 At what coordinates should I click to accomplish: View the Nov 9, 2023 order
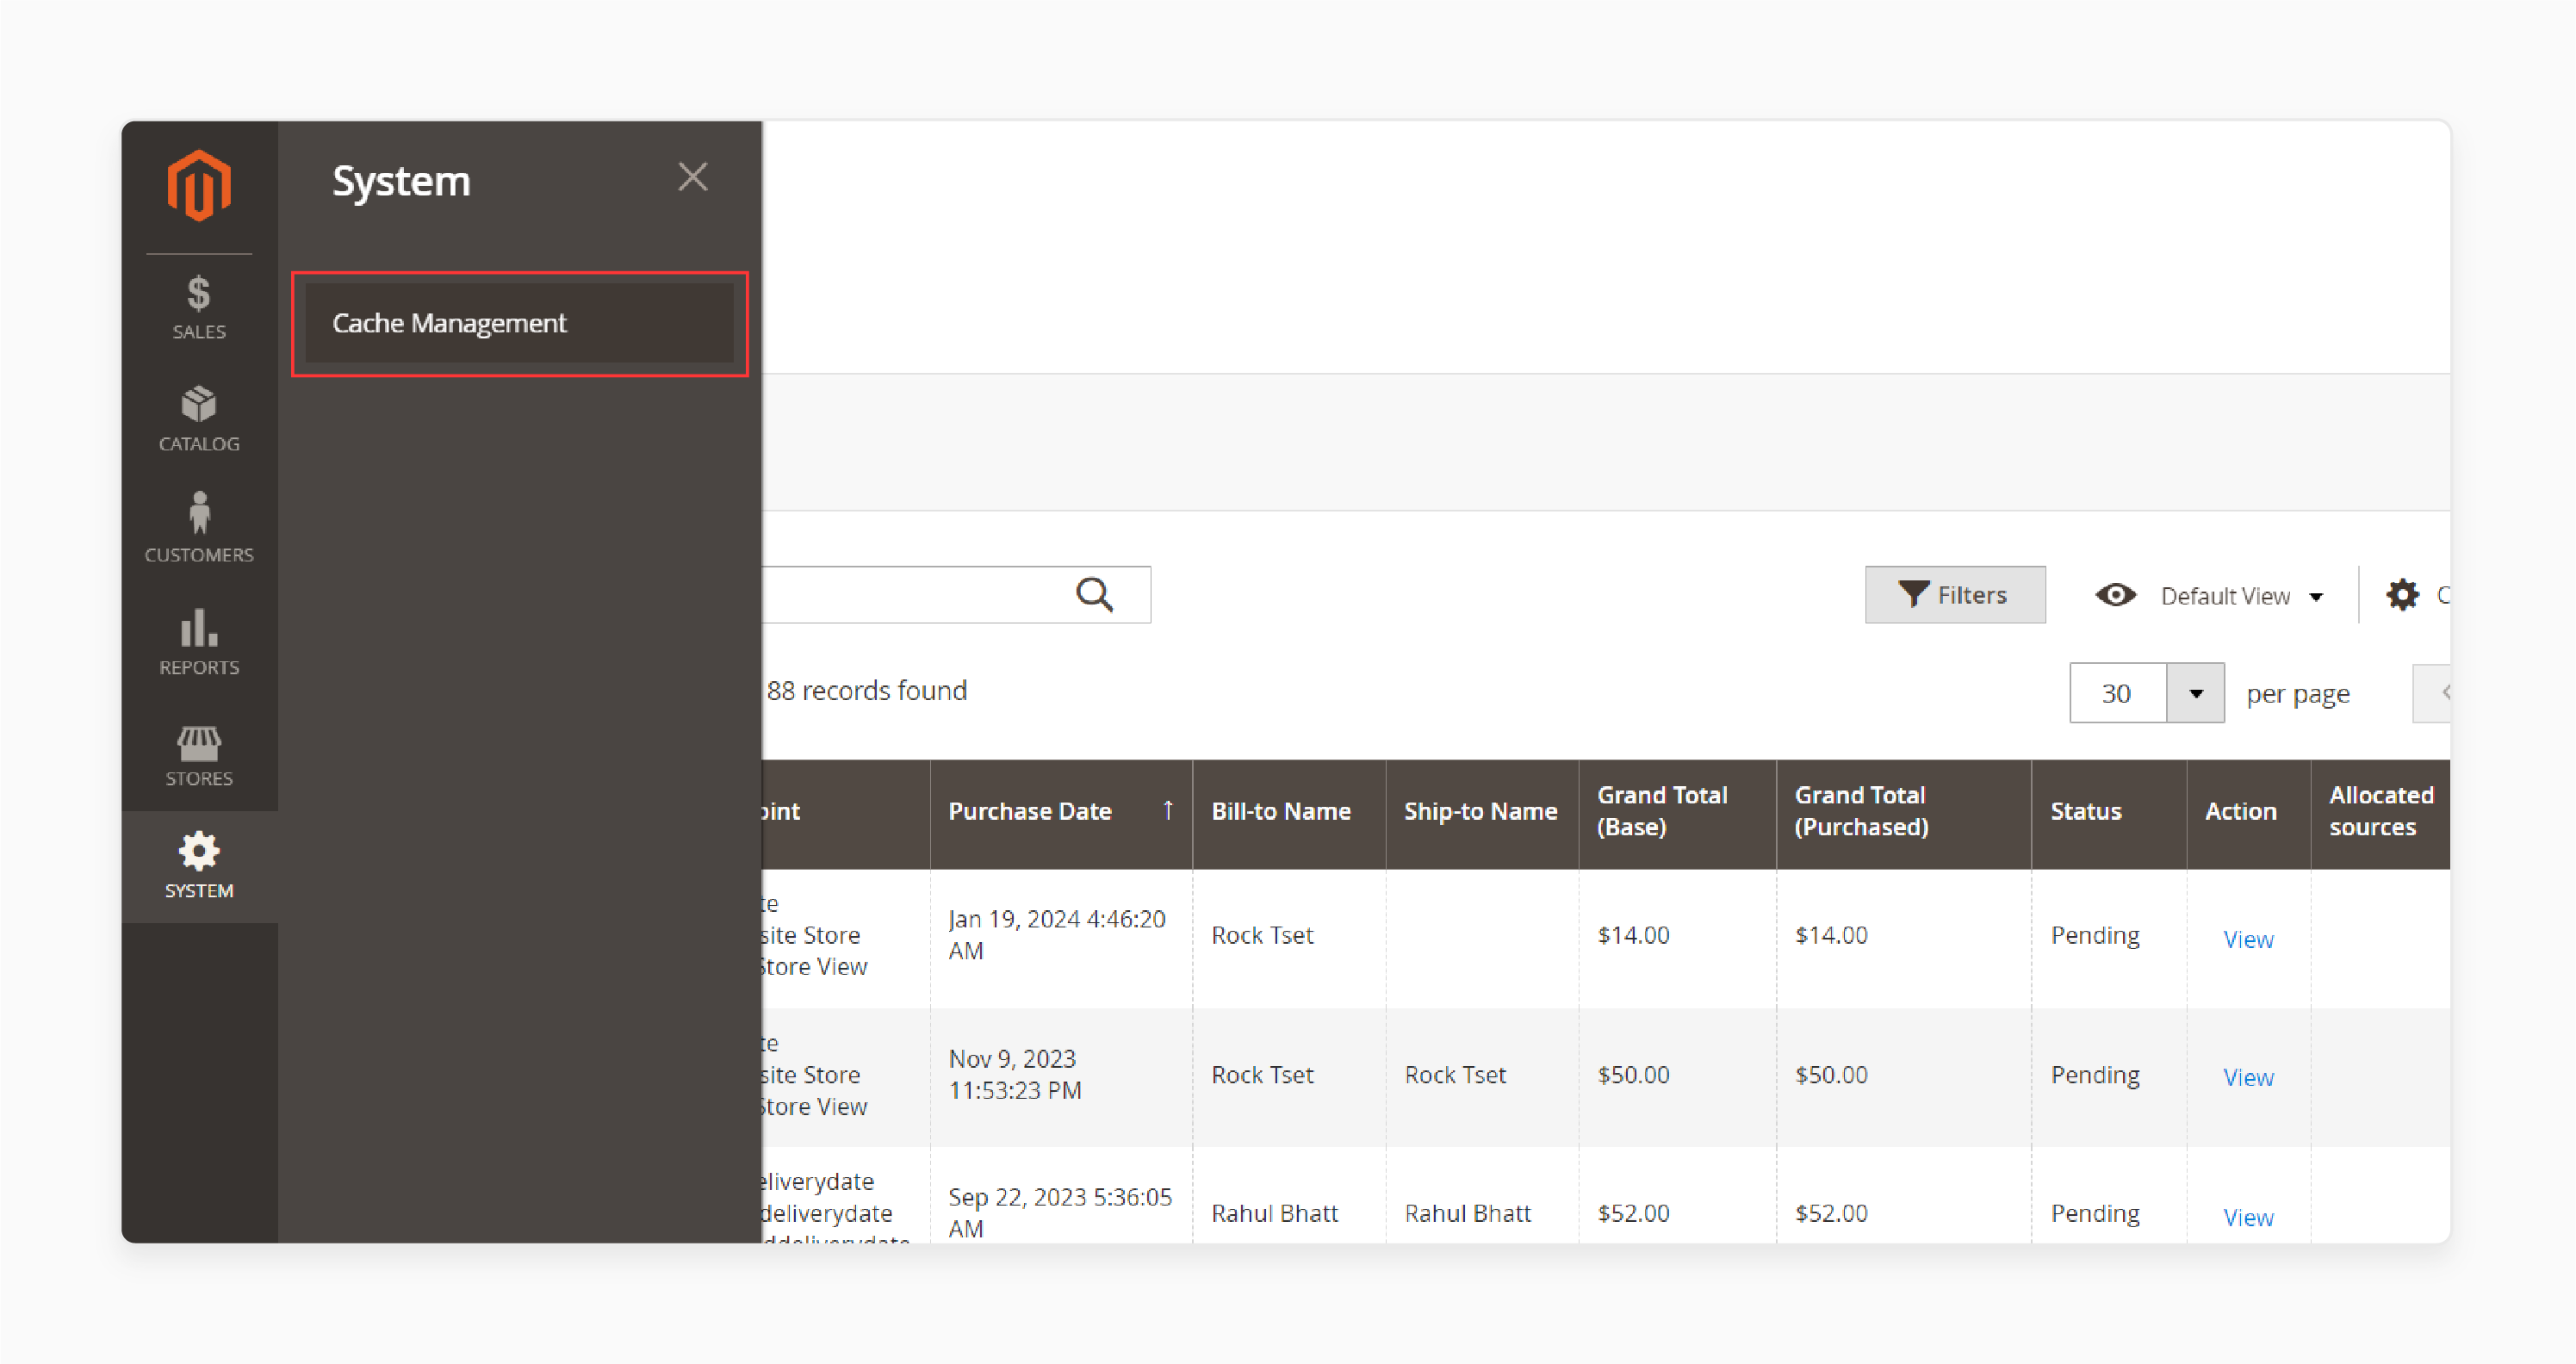pyautogui.click(x=2248, y=1077)
